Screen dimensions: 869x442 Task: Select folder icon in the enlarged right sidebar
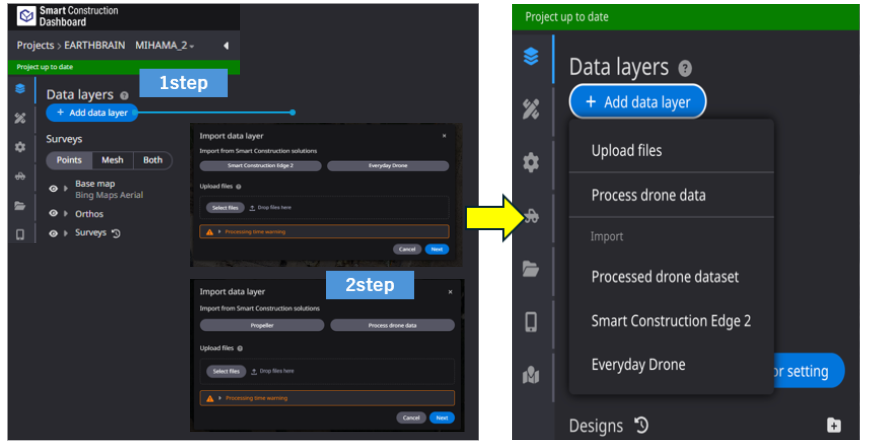click(x=531, y=269)
